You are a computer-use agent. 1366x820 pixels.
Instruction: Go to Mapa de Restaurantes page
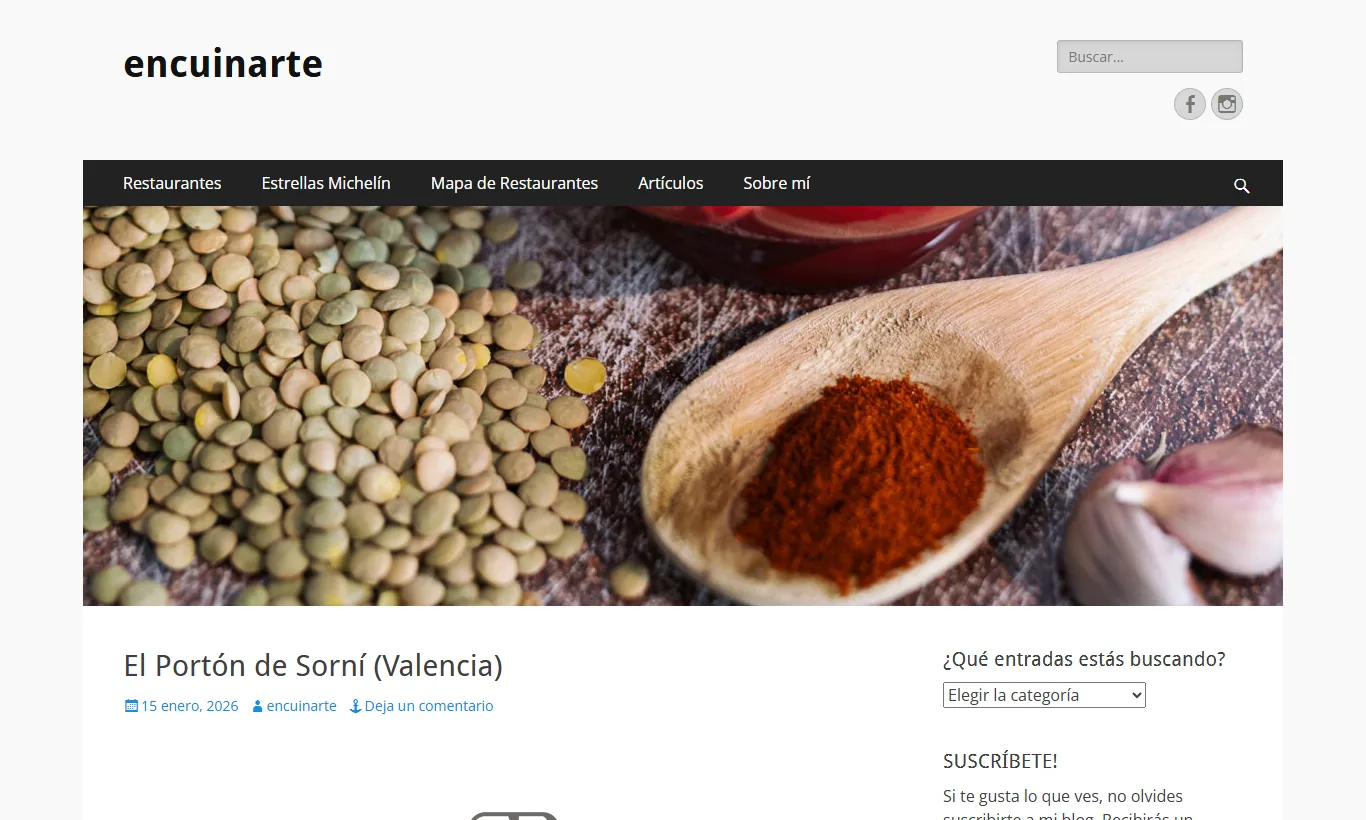[x=514, y=183]
